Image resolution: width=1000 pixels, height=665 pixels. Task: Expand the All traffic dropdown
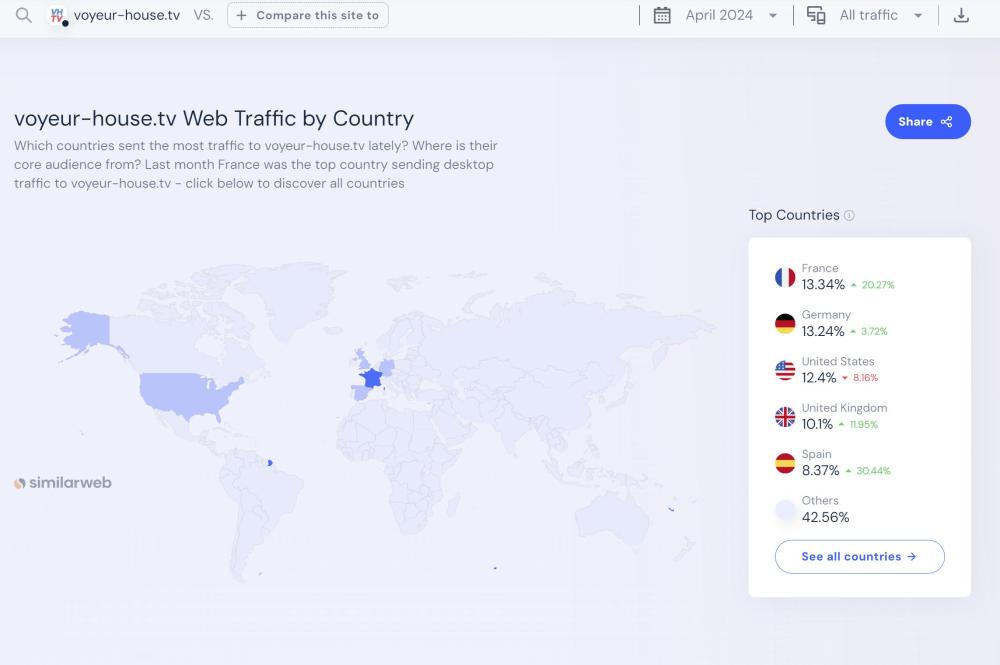tap(881, 15)
